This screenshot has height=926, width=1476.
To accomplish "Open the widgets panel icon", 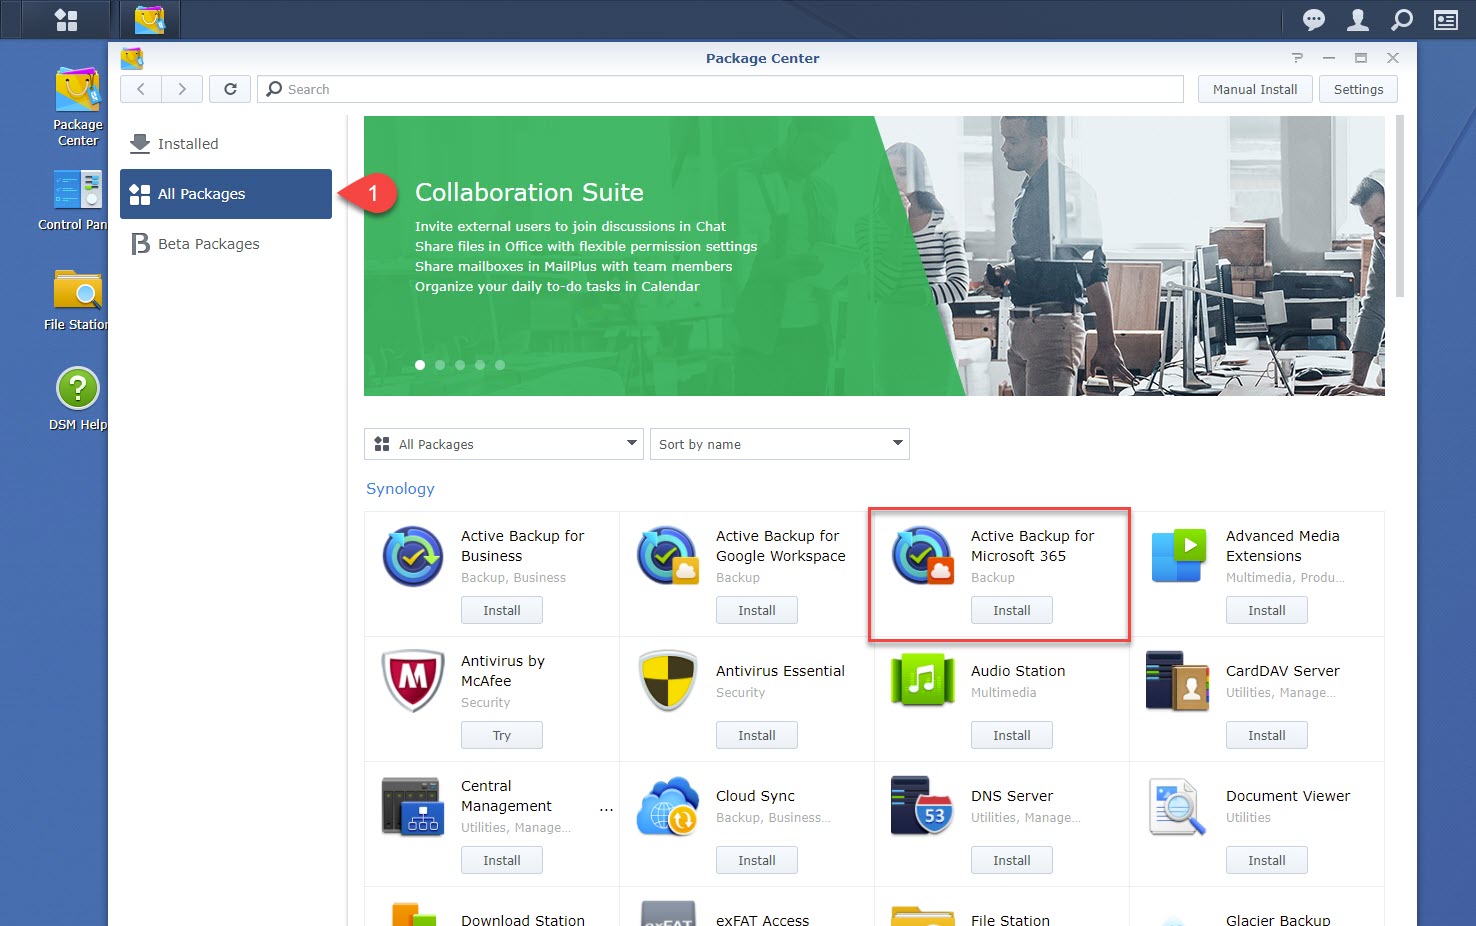I will pos(1446,20).
